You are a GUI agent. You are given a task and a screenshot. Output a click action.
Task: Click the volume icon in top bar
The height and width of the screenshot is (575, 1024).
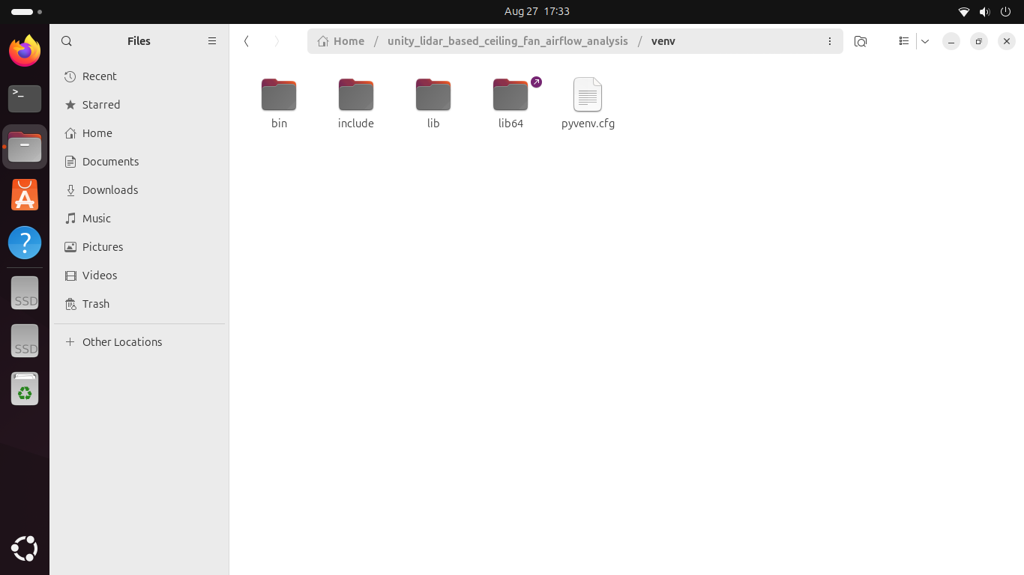pyautogui.click(x=985, y=12)
